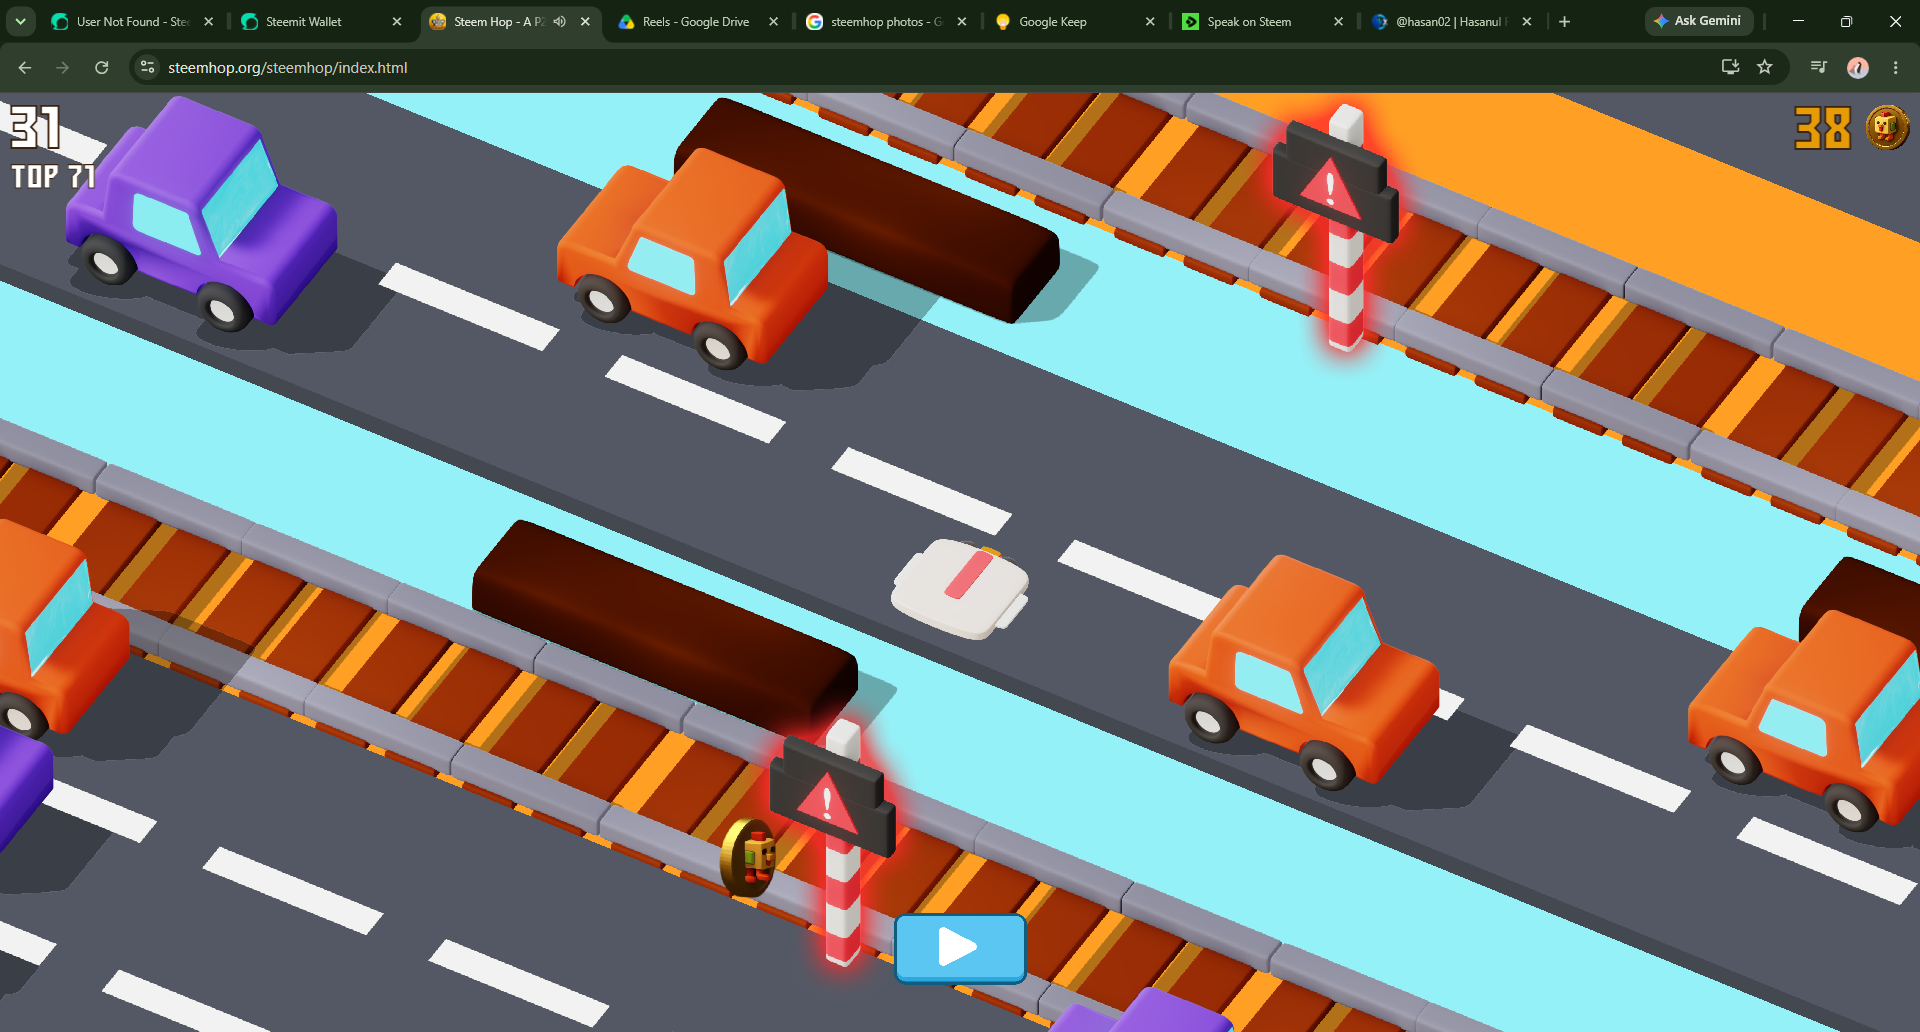This screenshot has width=1920, height=1032.
Task: Click the gold coin icon beside 38
Action: pos(1887,128)
